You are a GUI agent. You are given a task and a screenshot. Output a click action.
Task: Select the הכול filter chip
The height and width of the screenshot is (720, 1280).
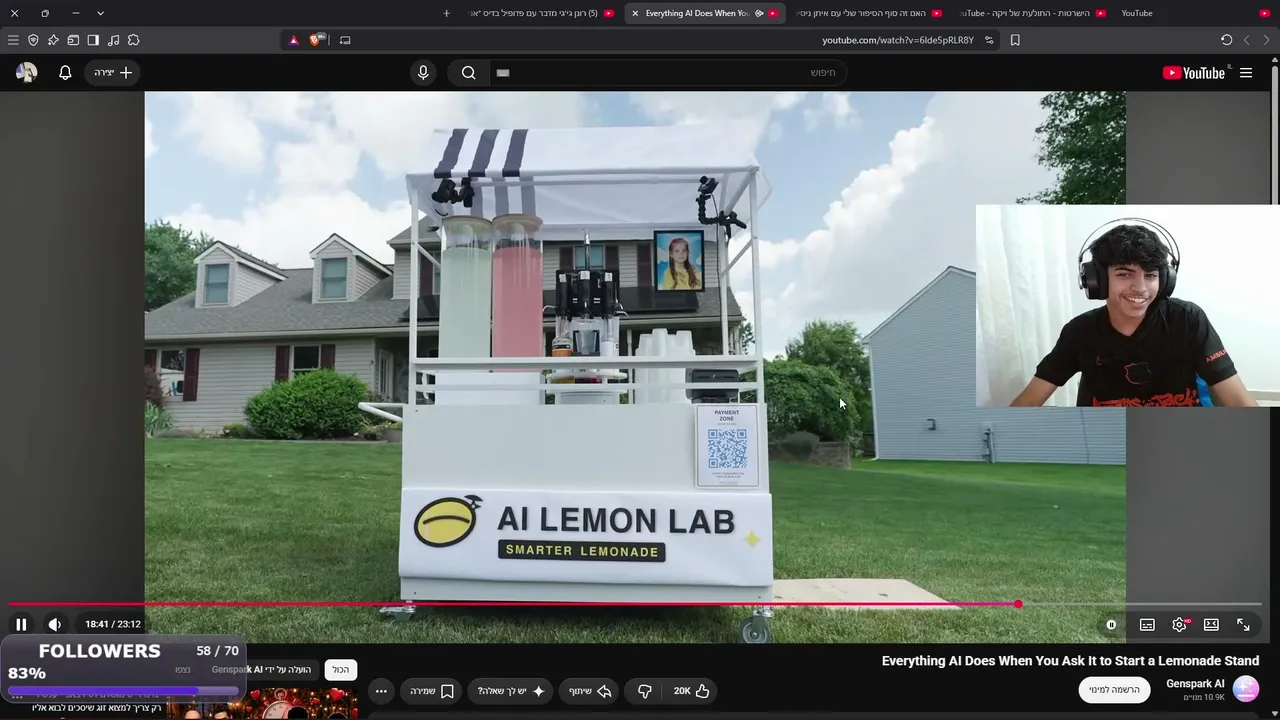(x=341, y=670)
